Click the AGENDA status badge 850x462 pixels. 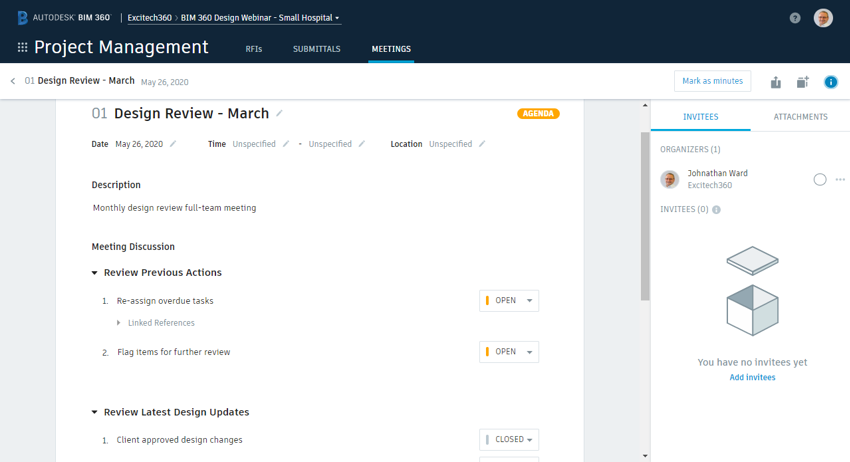point(538,113)
